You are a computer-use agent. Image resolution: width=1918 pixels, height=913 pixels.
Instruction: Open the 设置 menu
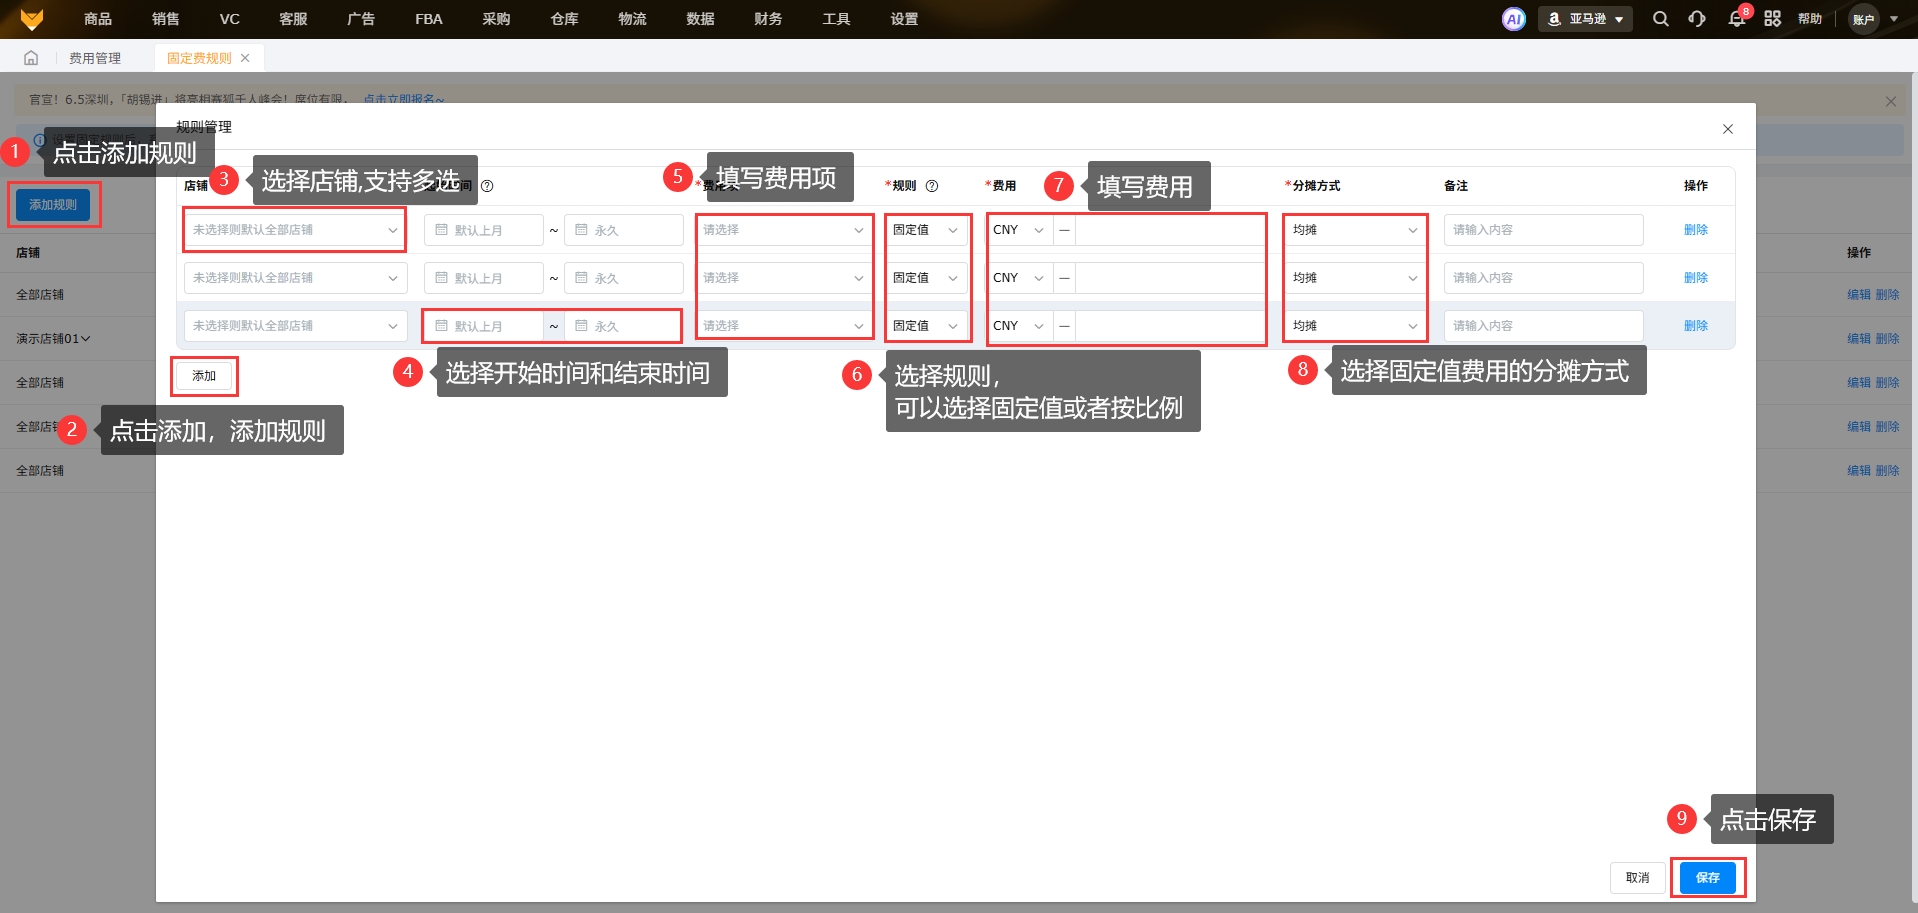pos(904,19)
